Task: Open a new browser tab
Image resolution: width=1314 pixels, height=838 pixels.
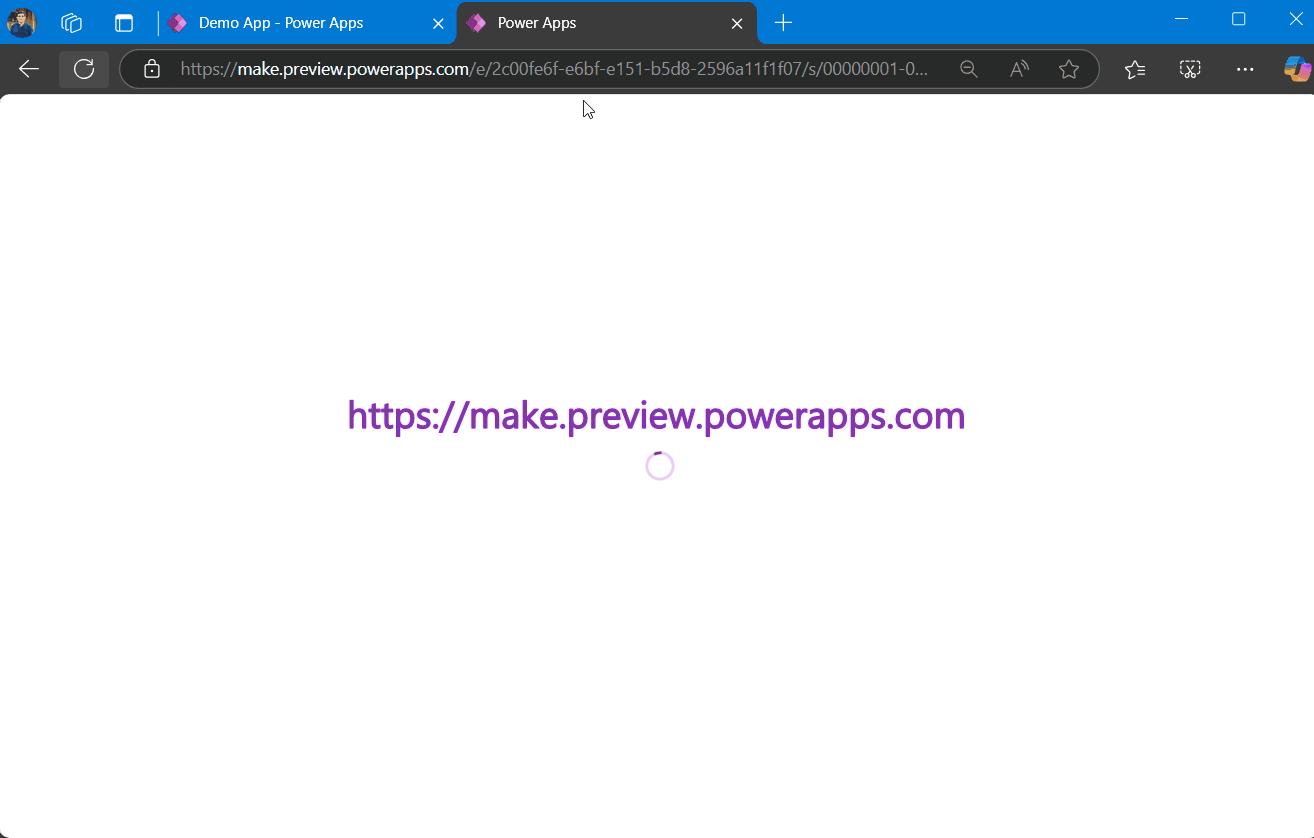Action: coord(783,22)
